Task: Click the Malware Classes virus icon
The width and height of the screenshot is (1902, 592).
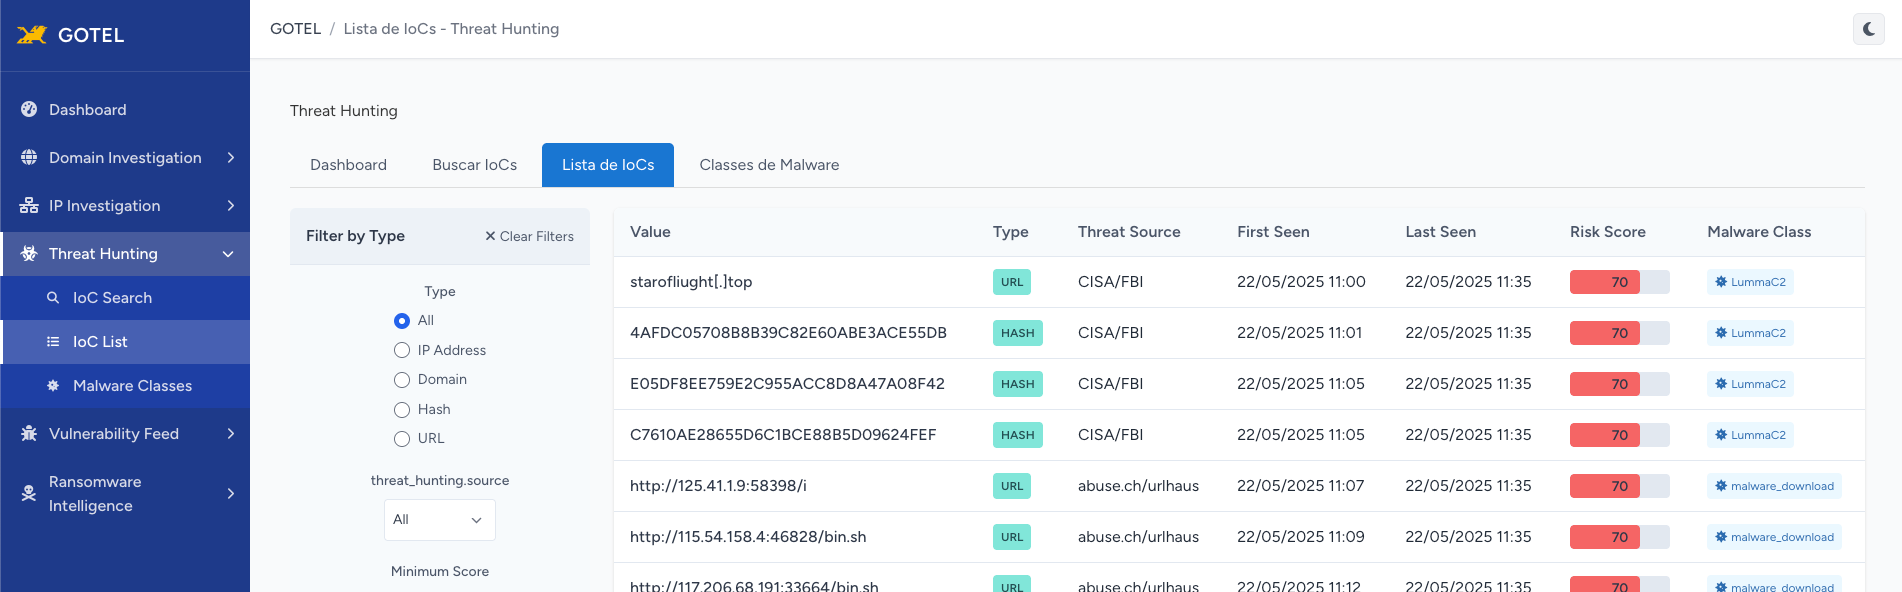Action: click(x=53, y=386)
